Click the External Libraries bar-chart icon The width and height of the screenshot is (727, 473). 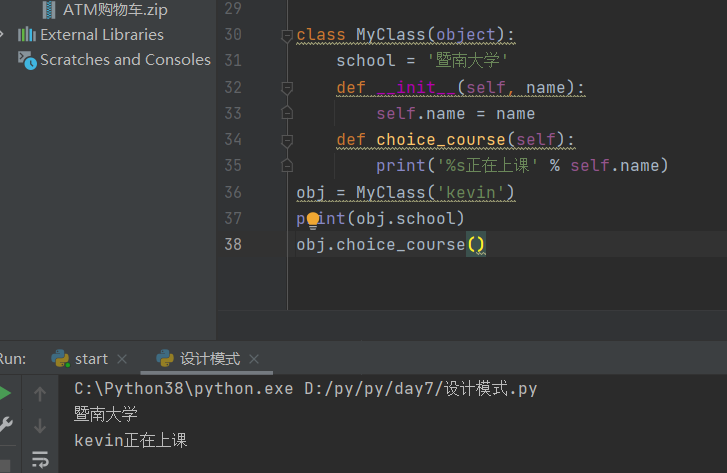27,34
